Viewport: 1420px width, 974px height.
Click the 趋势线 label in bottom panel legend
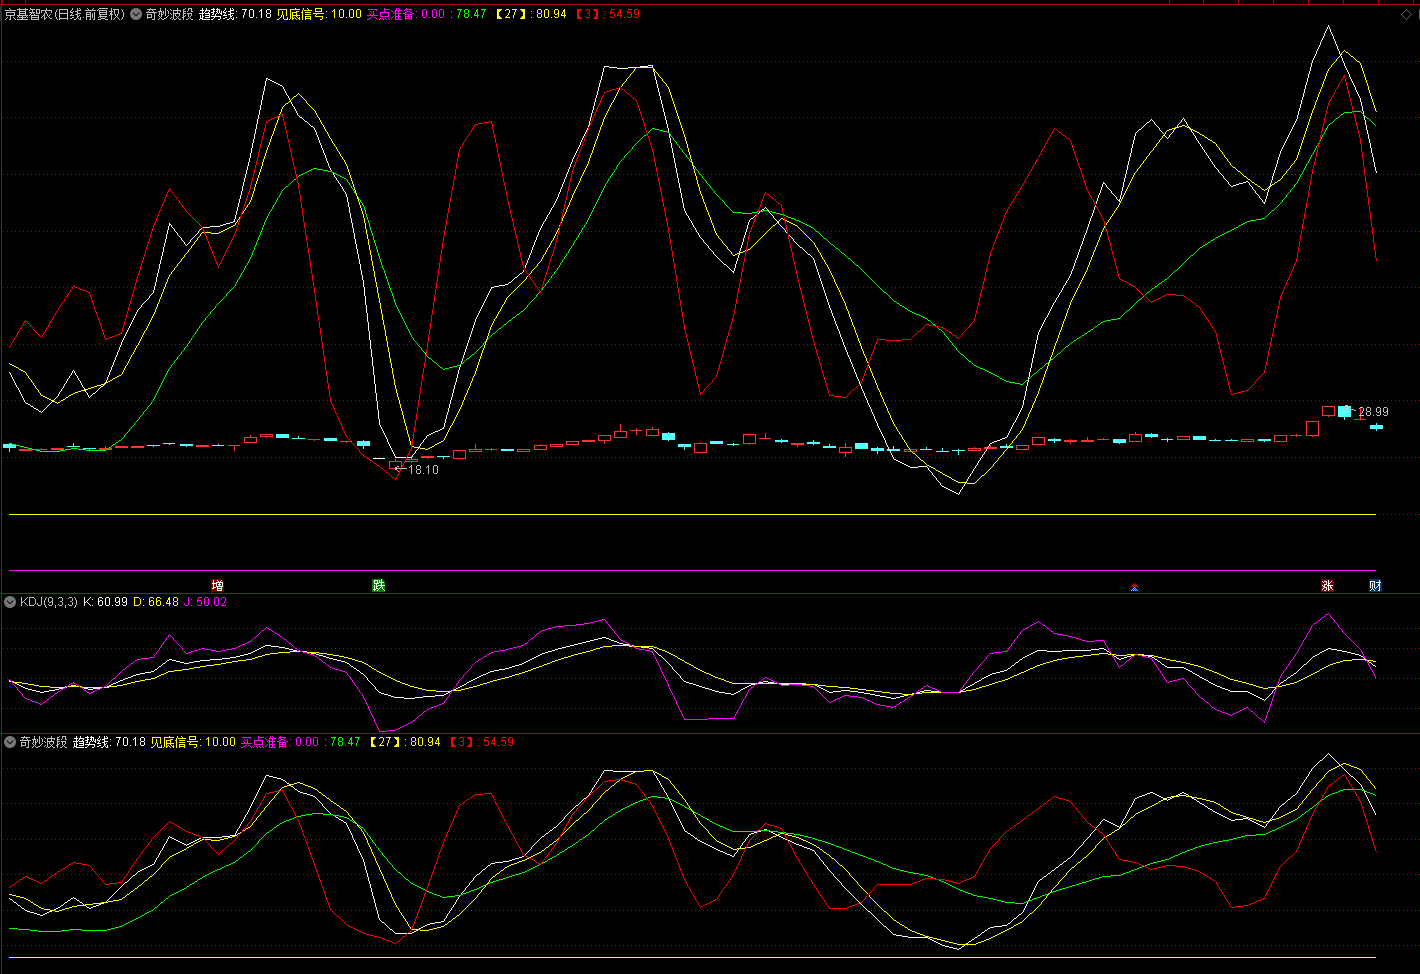(109, 742)
